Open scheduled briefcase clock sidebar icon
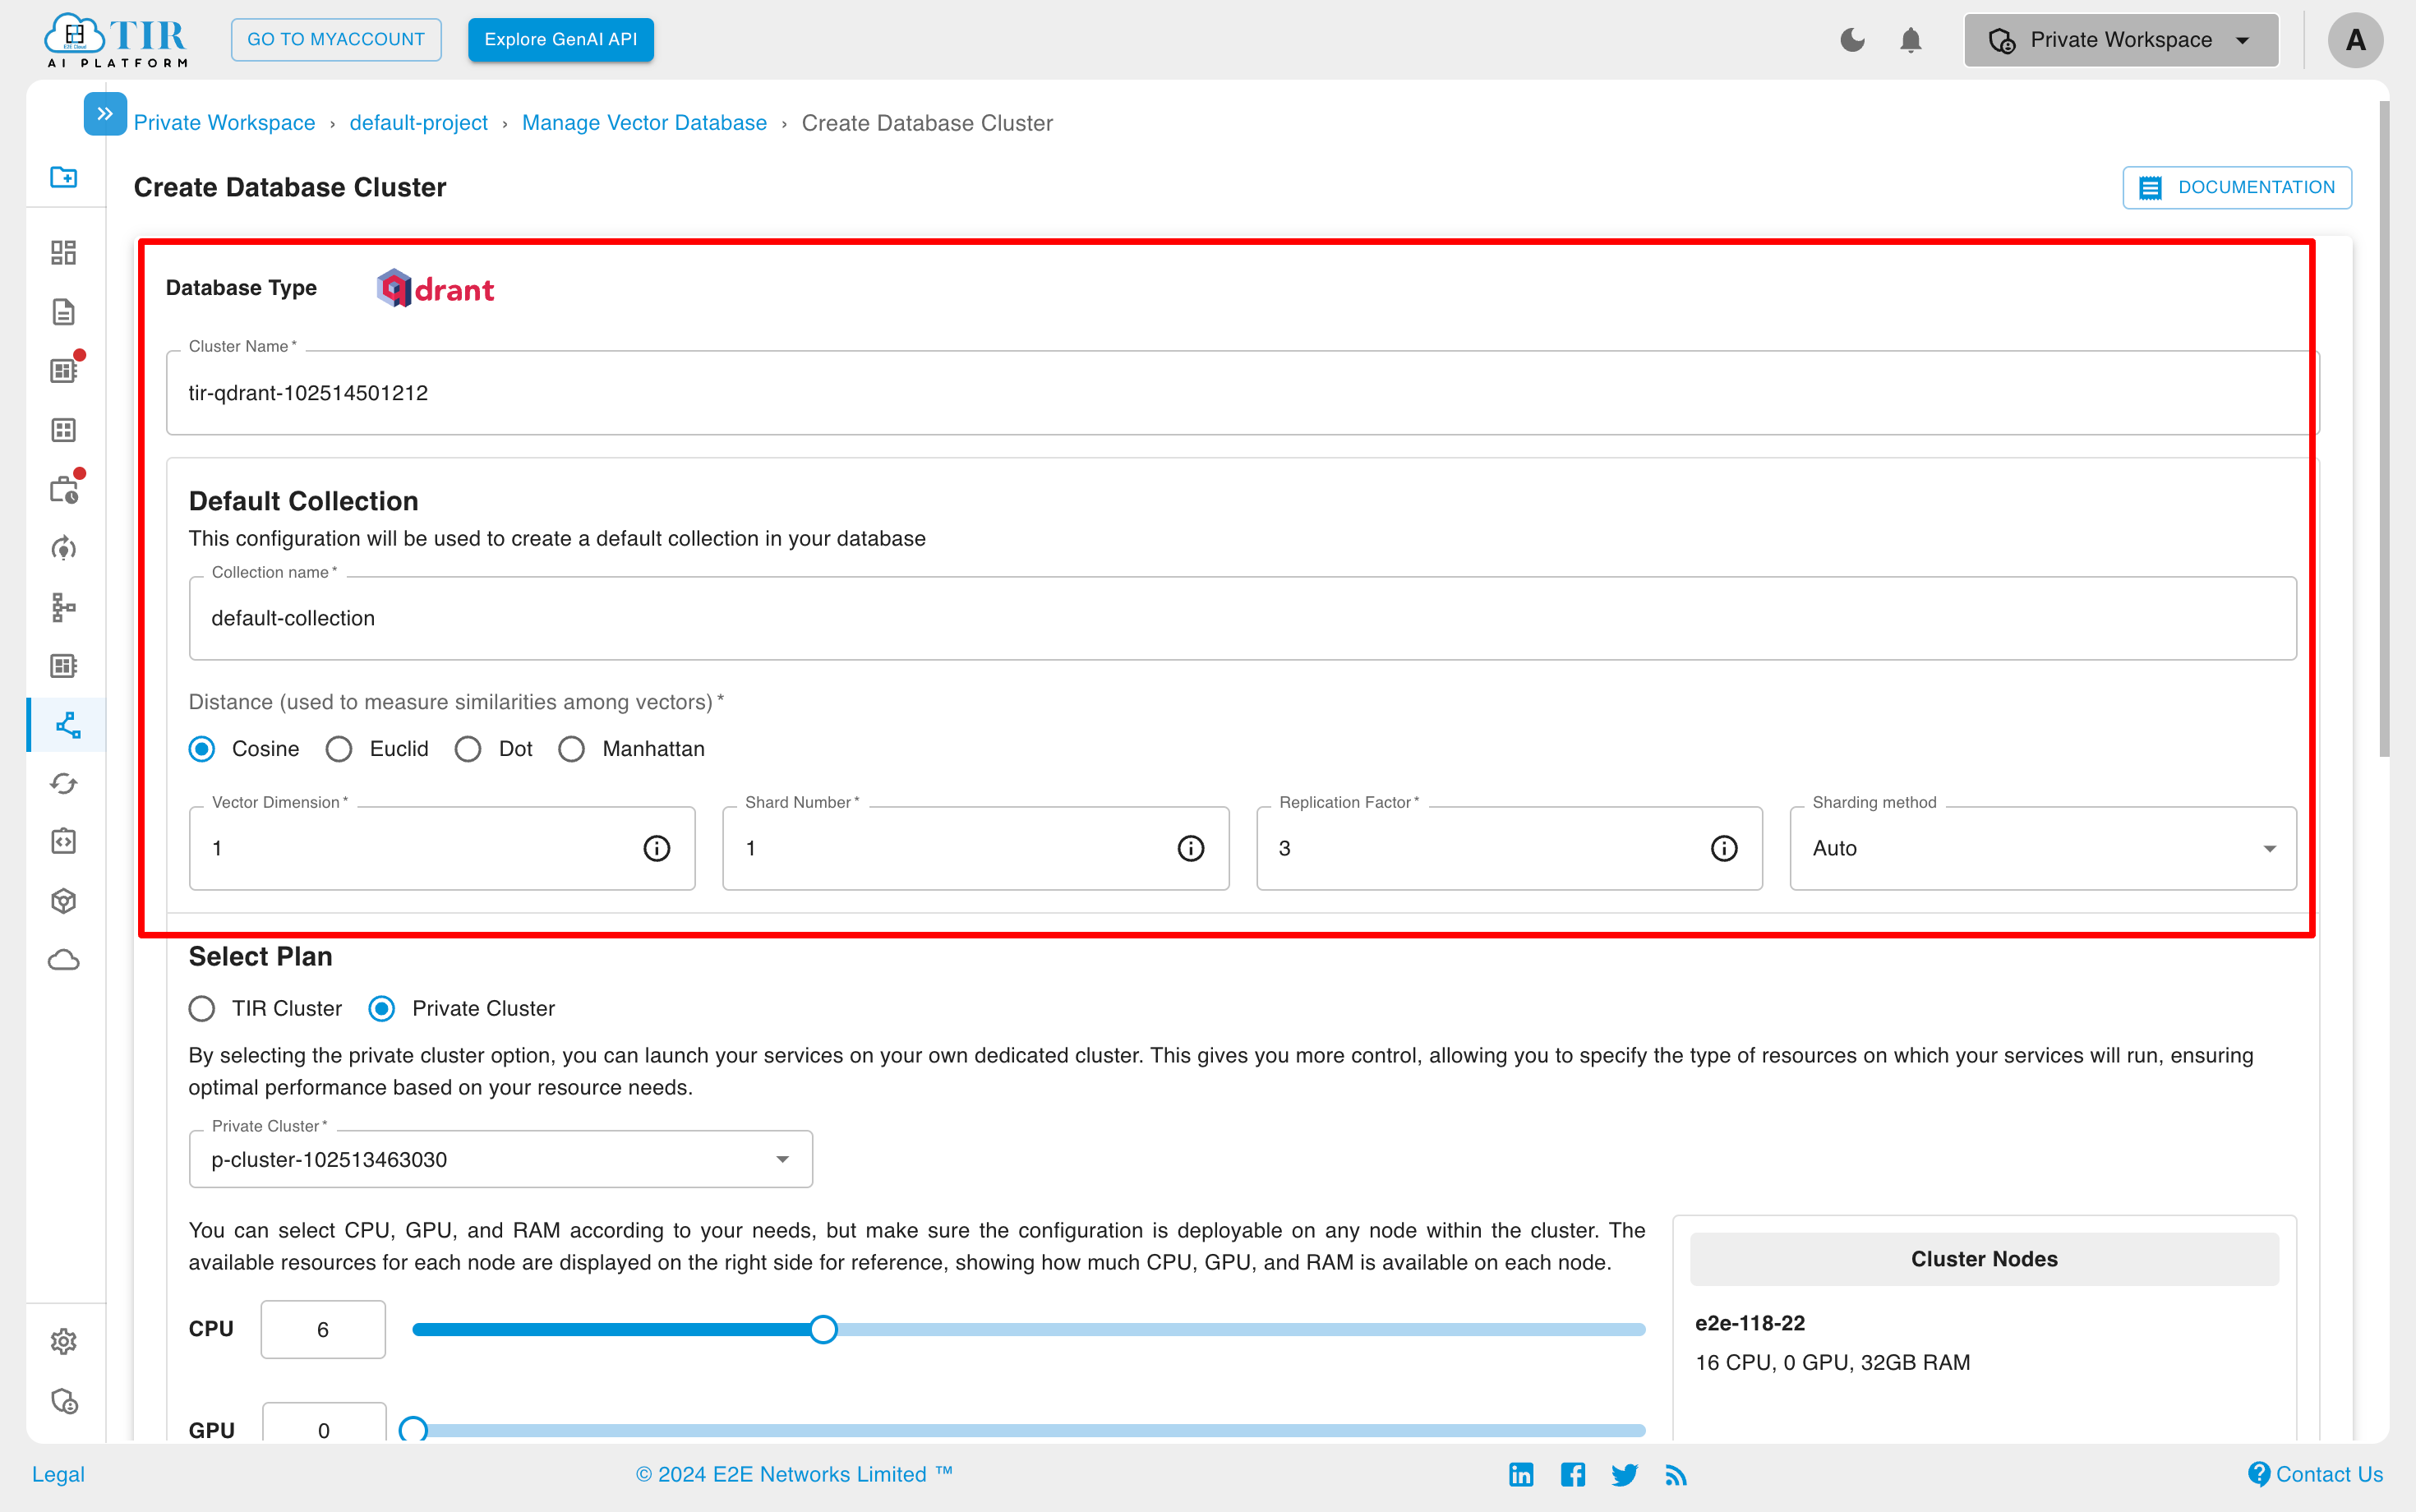 click(64, 489)
